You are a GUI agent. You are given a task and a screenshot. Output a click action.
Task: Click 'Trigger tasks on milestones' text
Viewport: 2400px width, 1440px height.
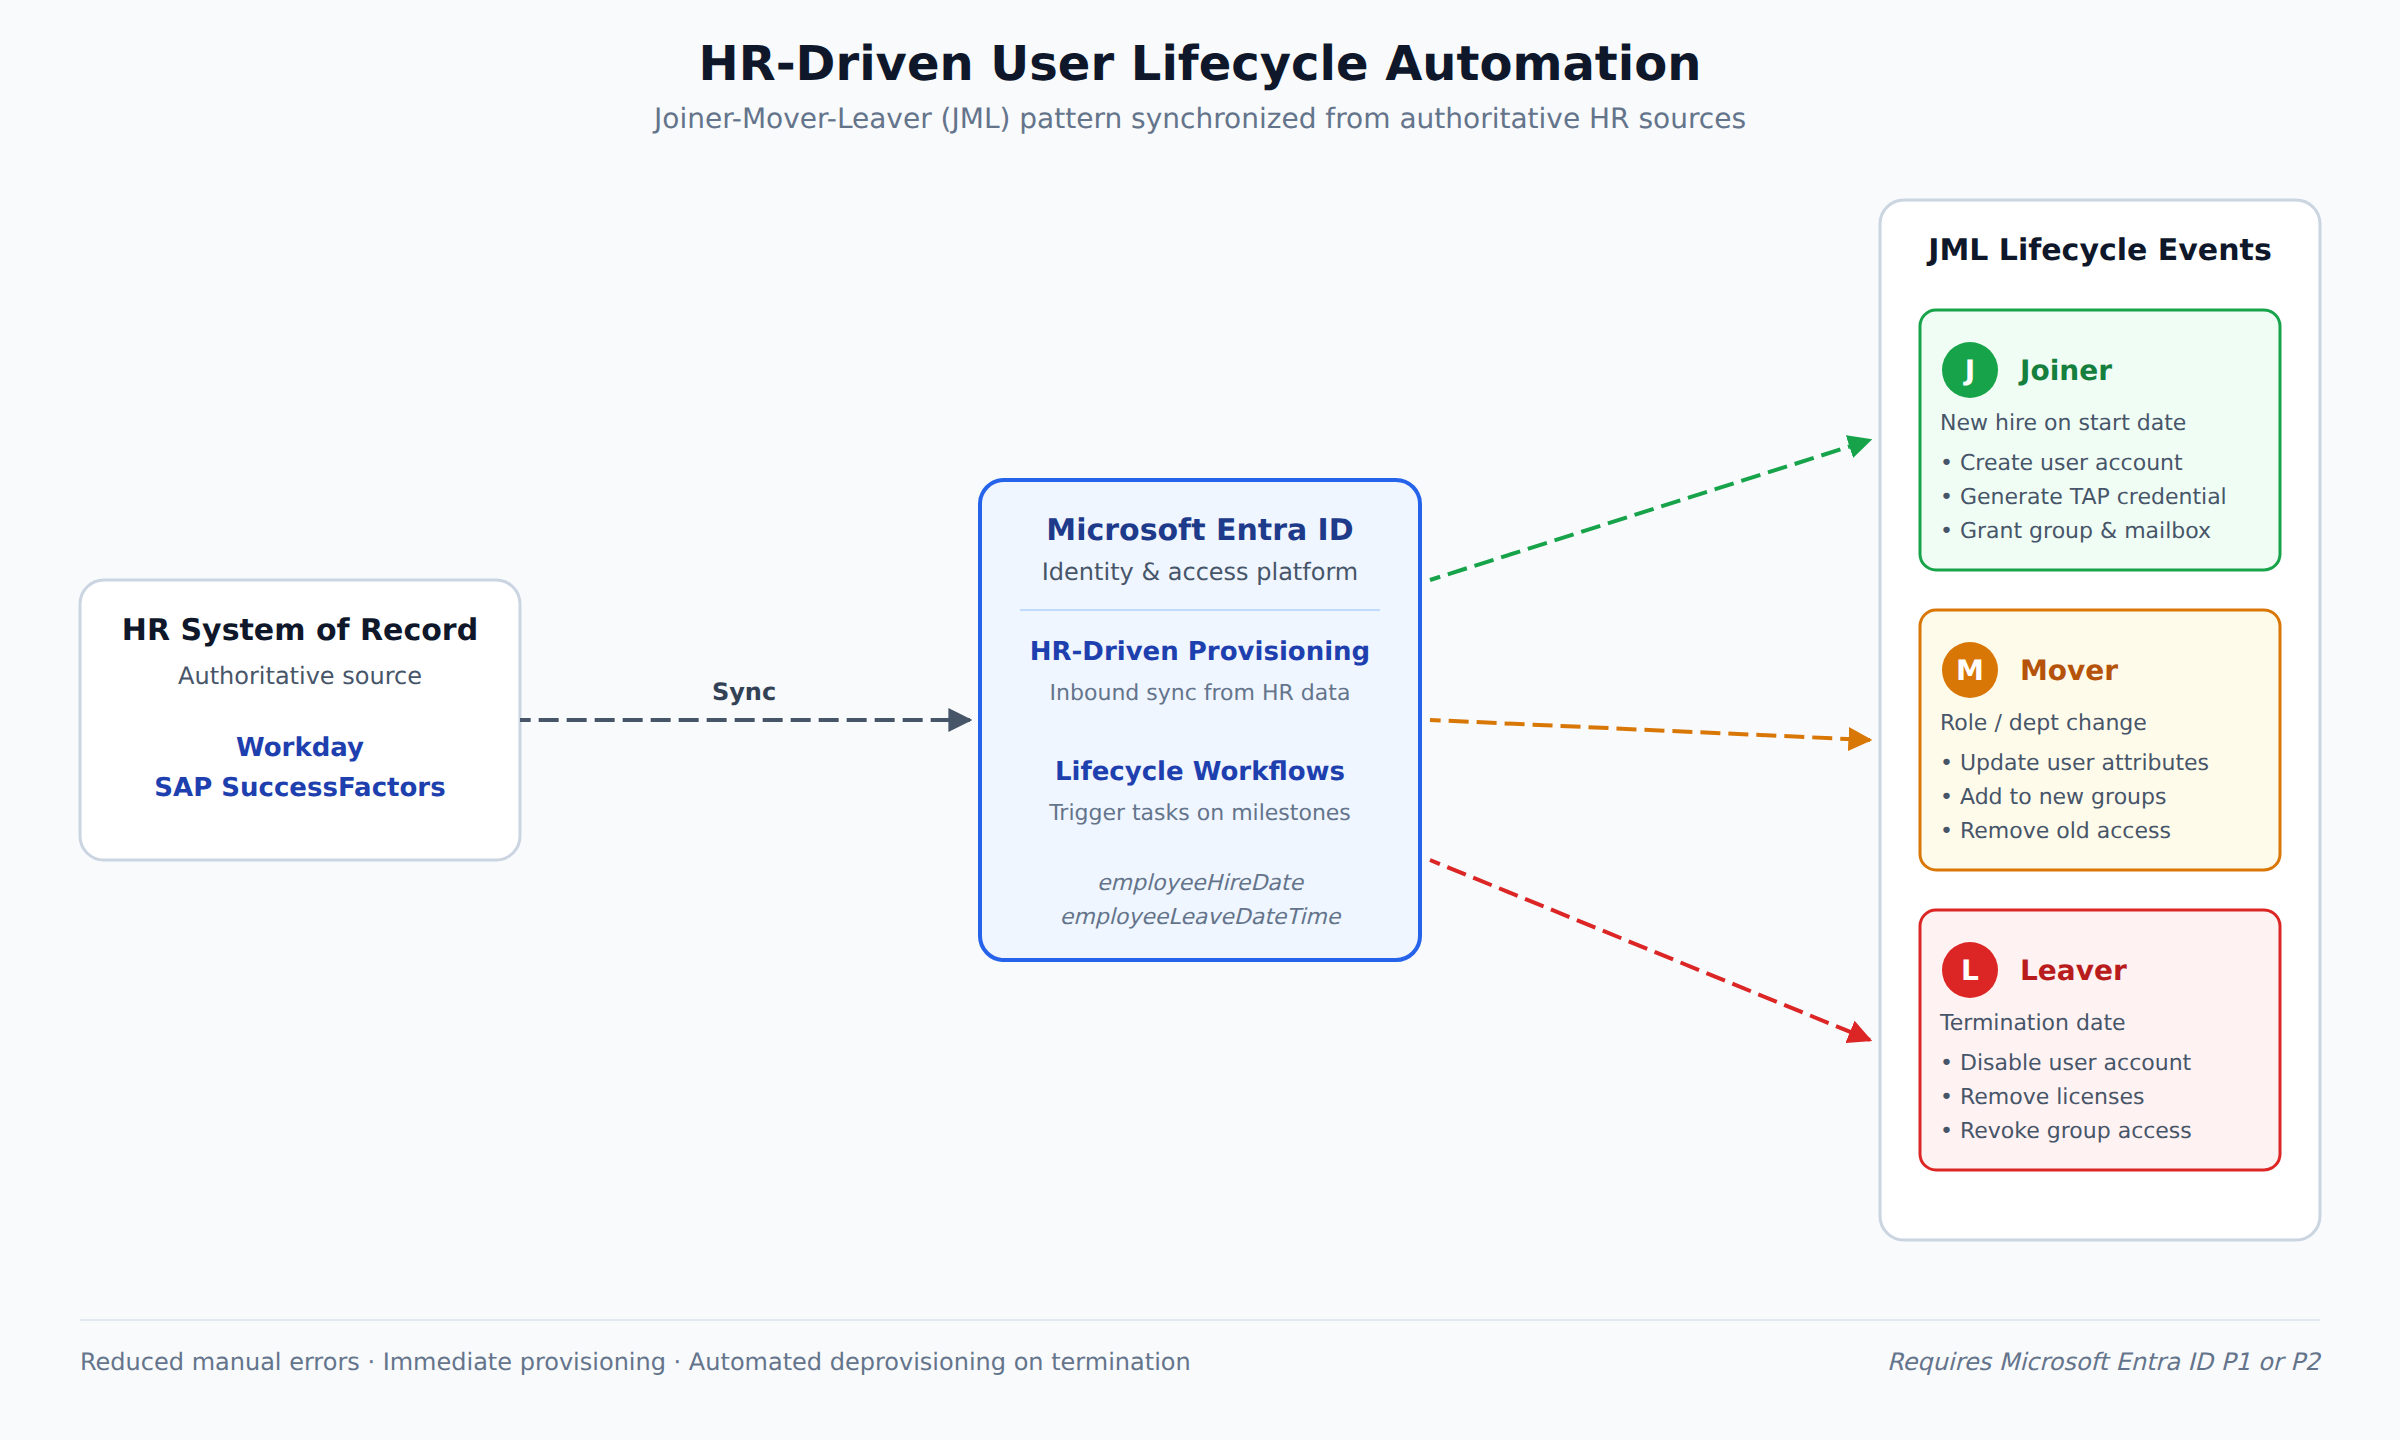tap(1199, 812)
